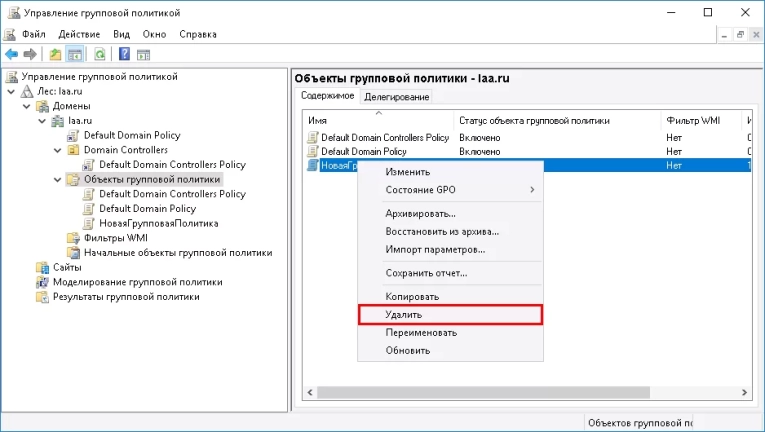
Task: Select НоваяГрупповаяПолитика in the left tree
Action: point(158,224)
